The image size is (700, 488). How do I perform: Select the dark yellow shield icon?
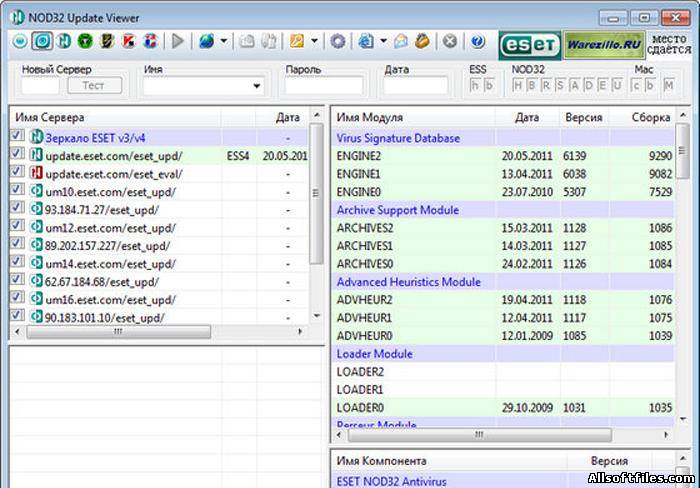click(x=107, y=41)
